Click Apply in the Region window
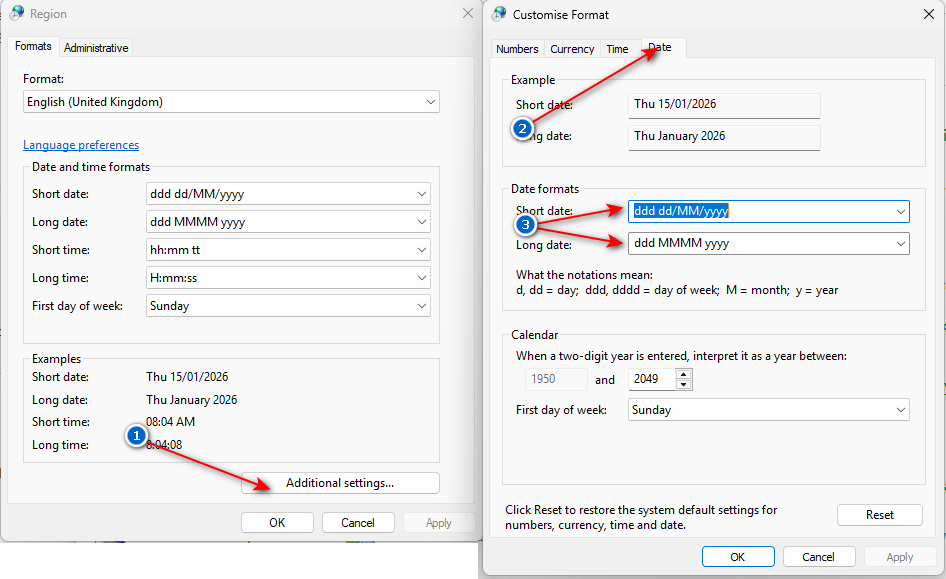 click(x=439, y=523)
